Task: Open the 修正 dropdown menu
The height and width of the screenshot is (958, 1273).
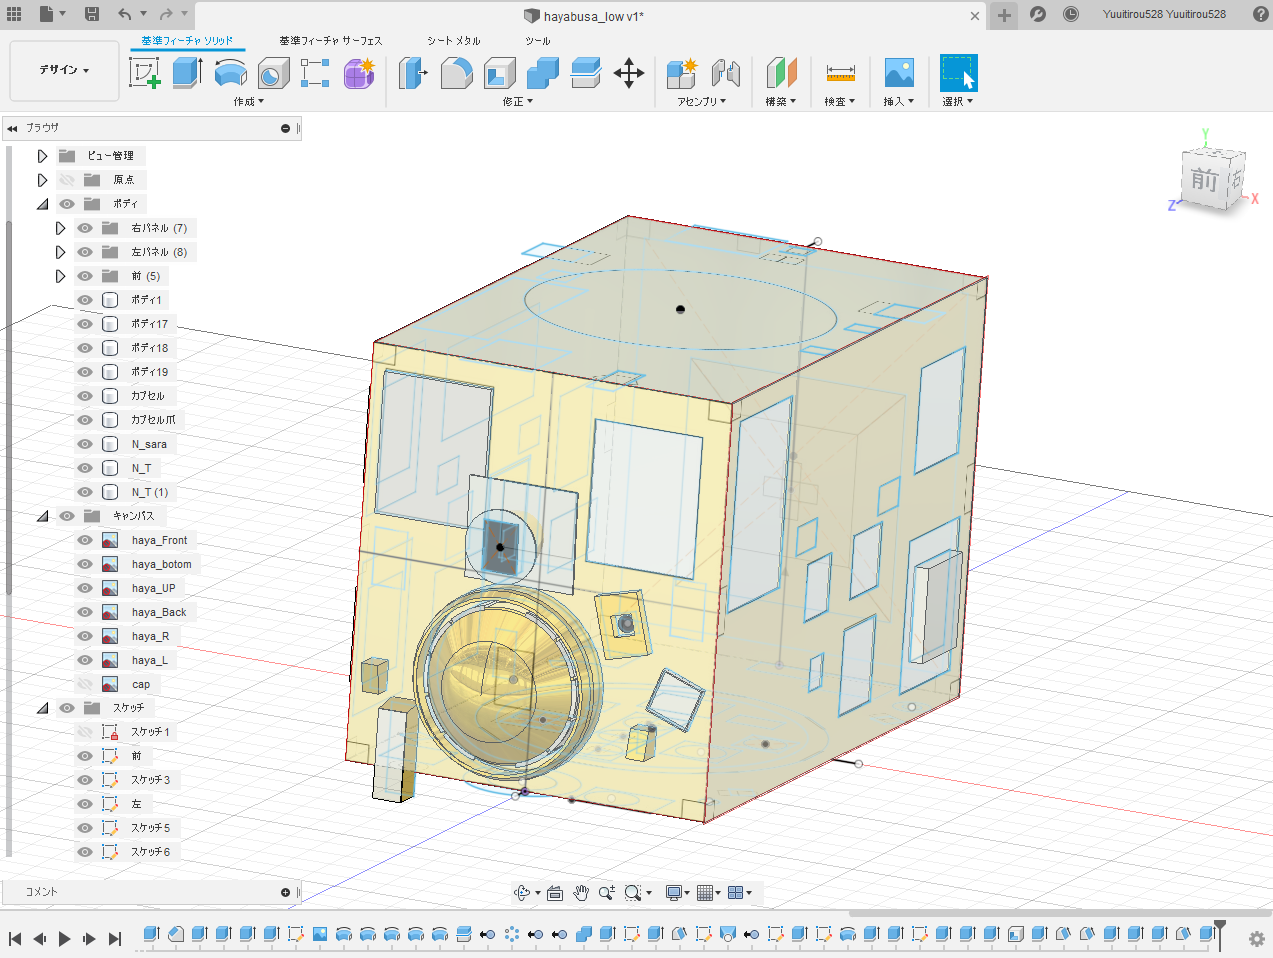Action: pyautogui.click(x=517, y=101)
